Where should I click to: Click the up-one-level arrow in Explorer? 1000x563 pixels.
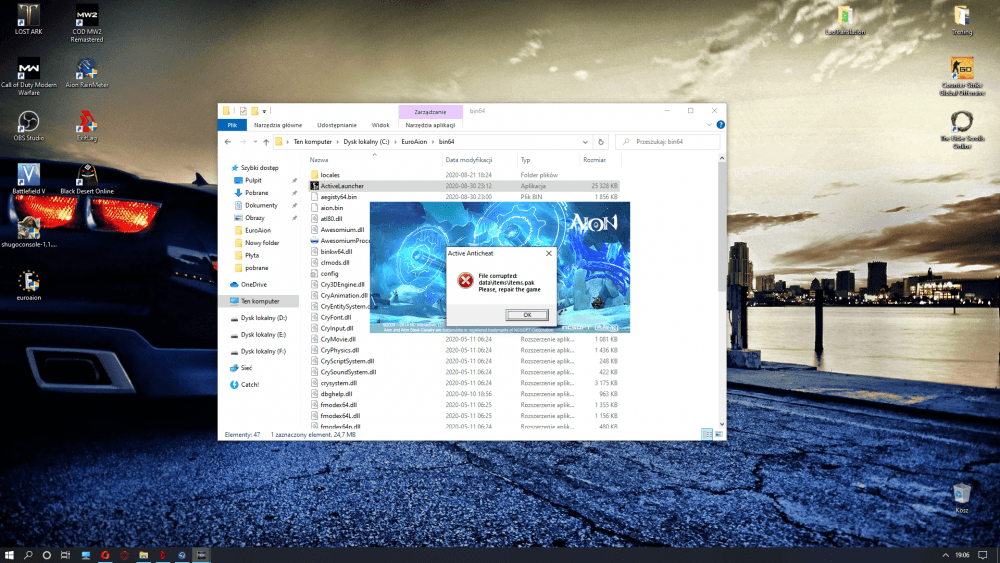tap(265, 142)
